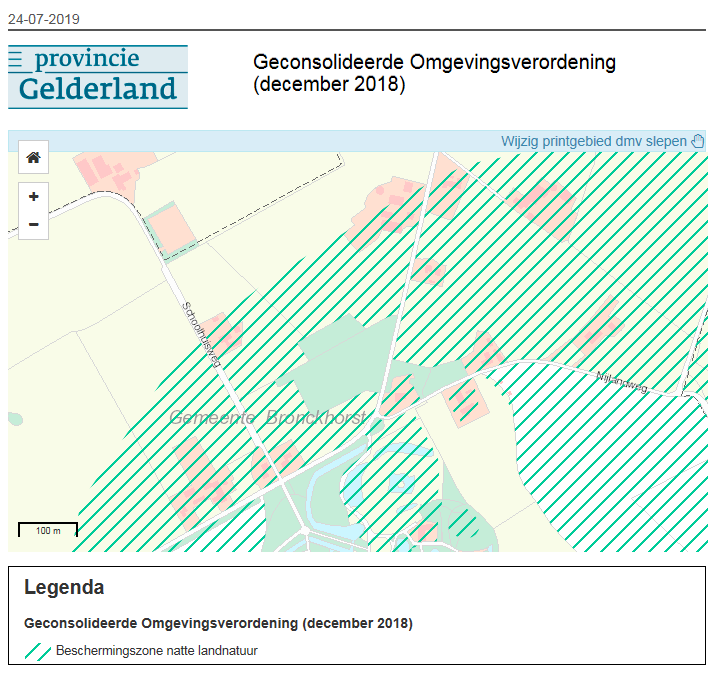Zoom out with the minus button
This screenshot has height=687, width=713.
point(33,225)
